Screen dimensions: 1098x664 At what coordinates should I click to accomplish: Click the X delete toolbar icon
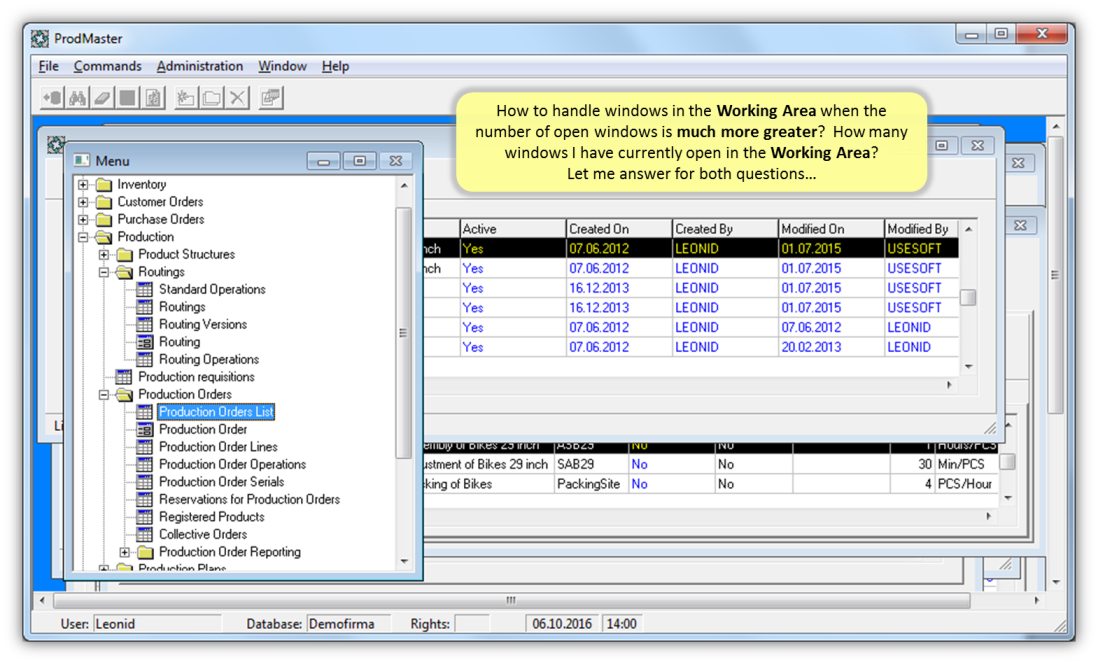[x=237, y=98]
